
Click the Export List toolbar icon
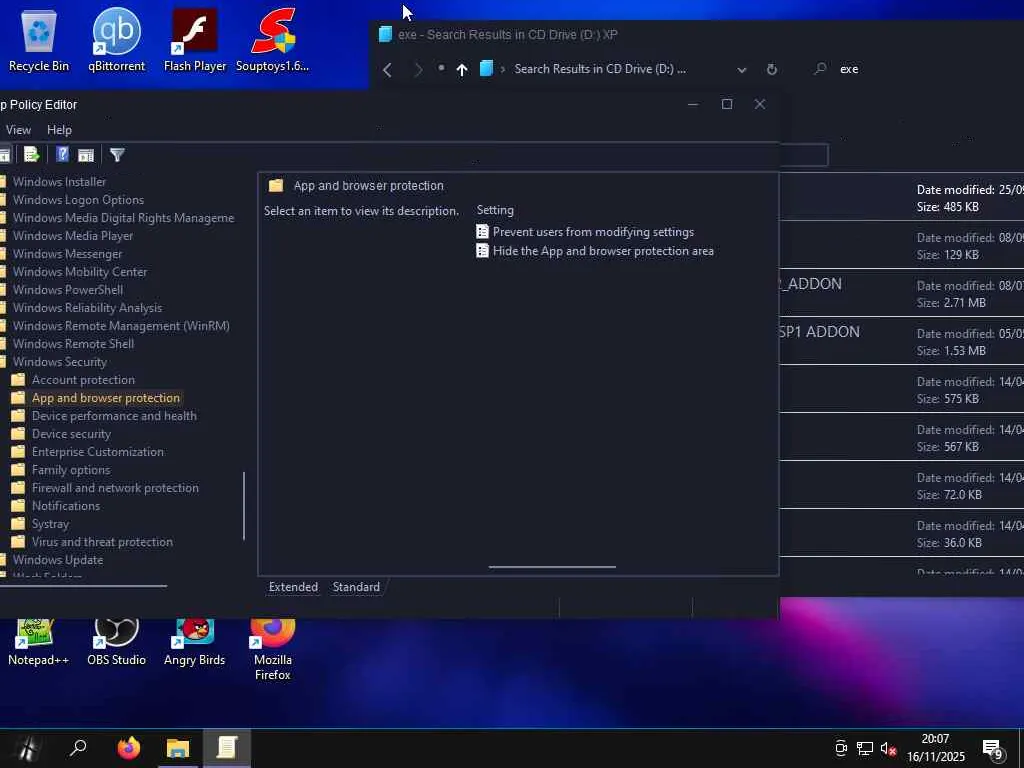[31, 155]
